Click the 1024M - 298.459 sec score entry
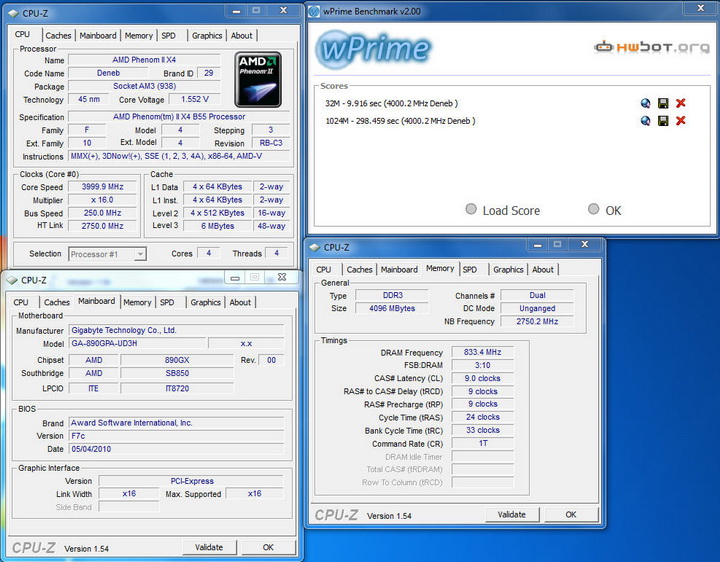The height and width of the screenshot is (562, 720). pyautogui.click(x=400, y=121)
